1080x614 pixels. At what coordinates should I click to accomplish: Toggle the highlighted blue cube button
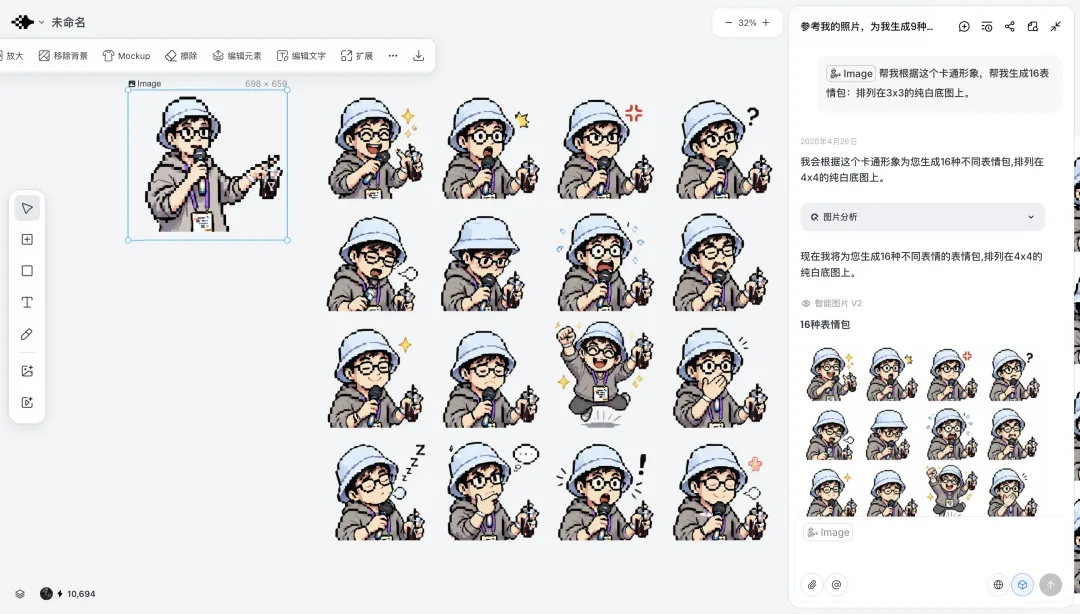coord(1022,585)
